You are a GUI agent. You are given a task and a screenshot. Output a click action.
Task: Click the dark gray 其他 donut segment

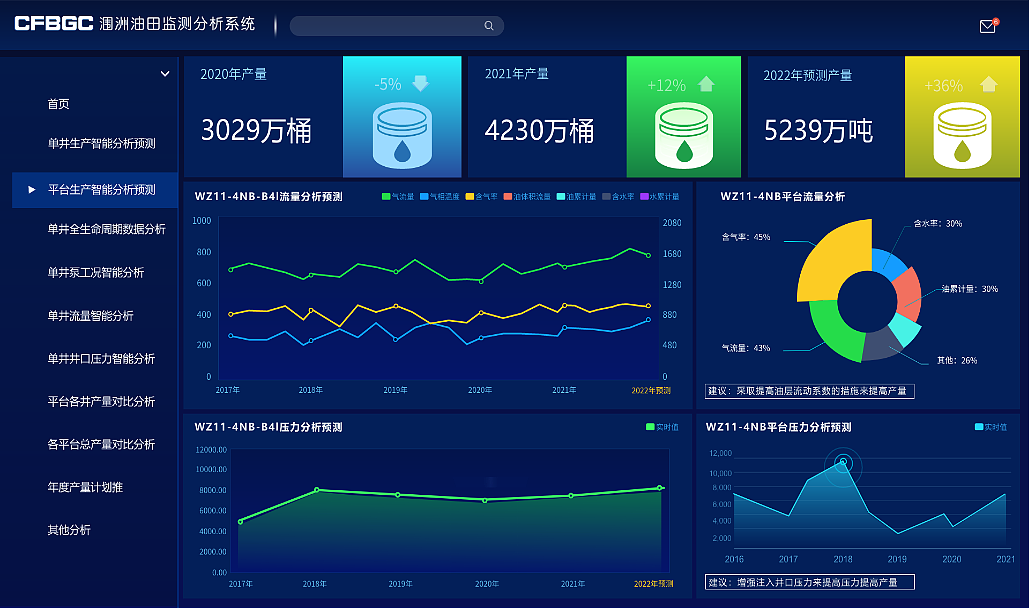(882, 345)
